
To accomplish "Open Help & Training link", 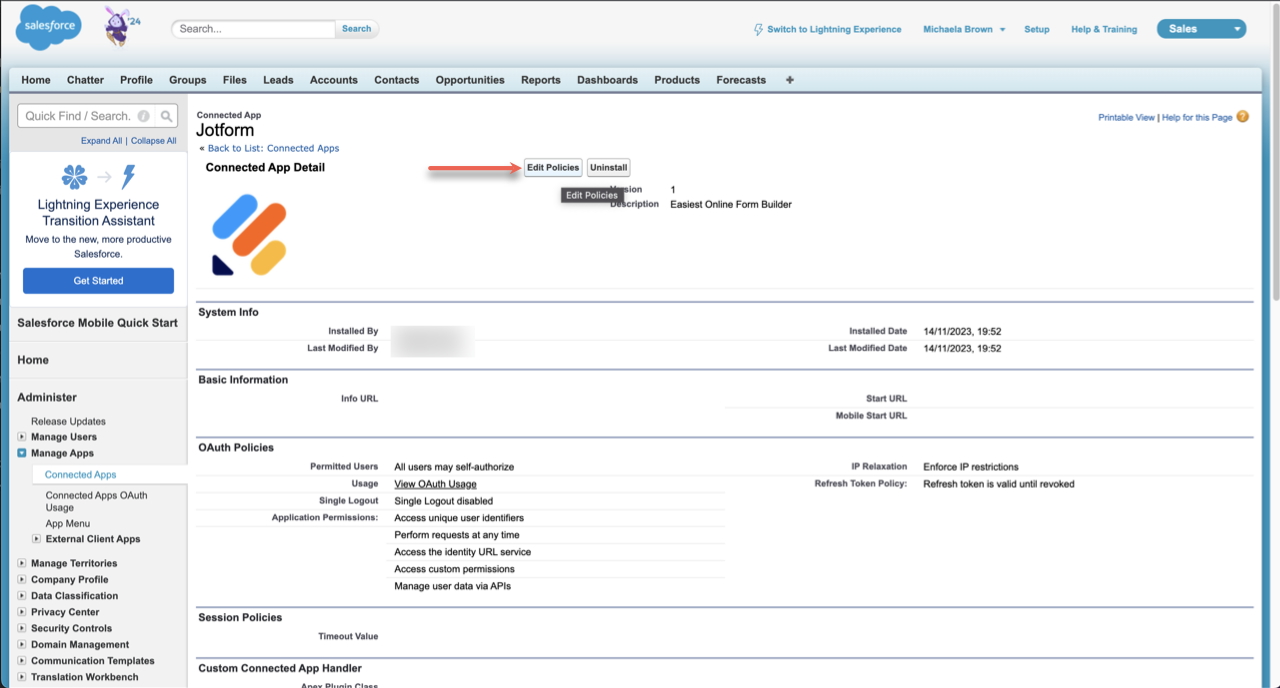I will [1104, 29].
